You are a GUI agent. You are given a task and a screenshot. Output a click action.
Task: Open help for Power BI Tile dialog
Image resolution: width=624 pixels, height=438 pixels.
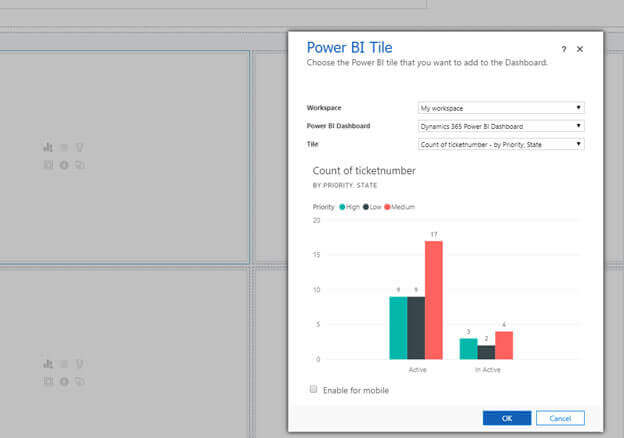[x=564, y=49]
